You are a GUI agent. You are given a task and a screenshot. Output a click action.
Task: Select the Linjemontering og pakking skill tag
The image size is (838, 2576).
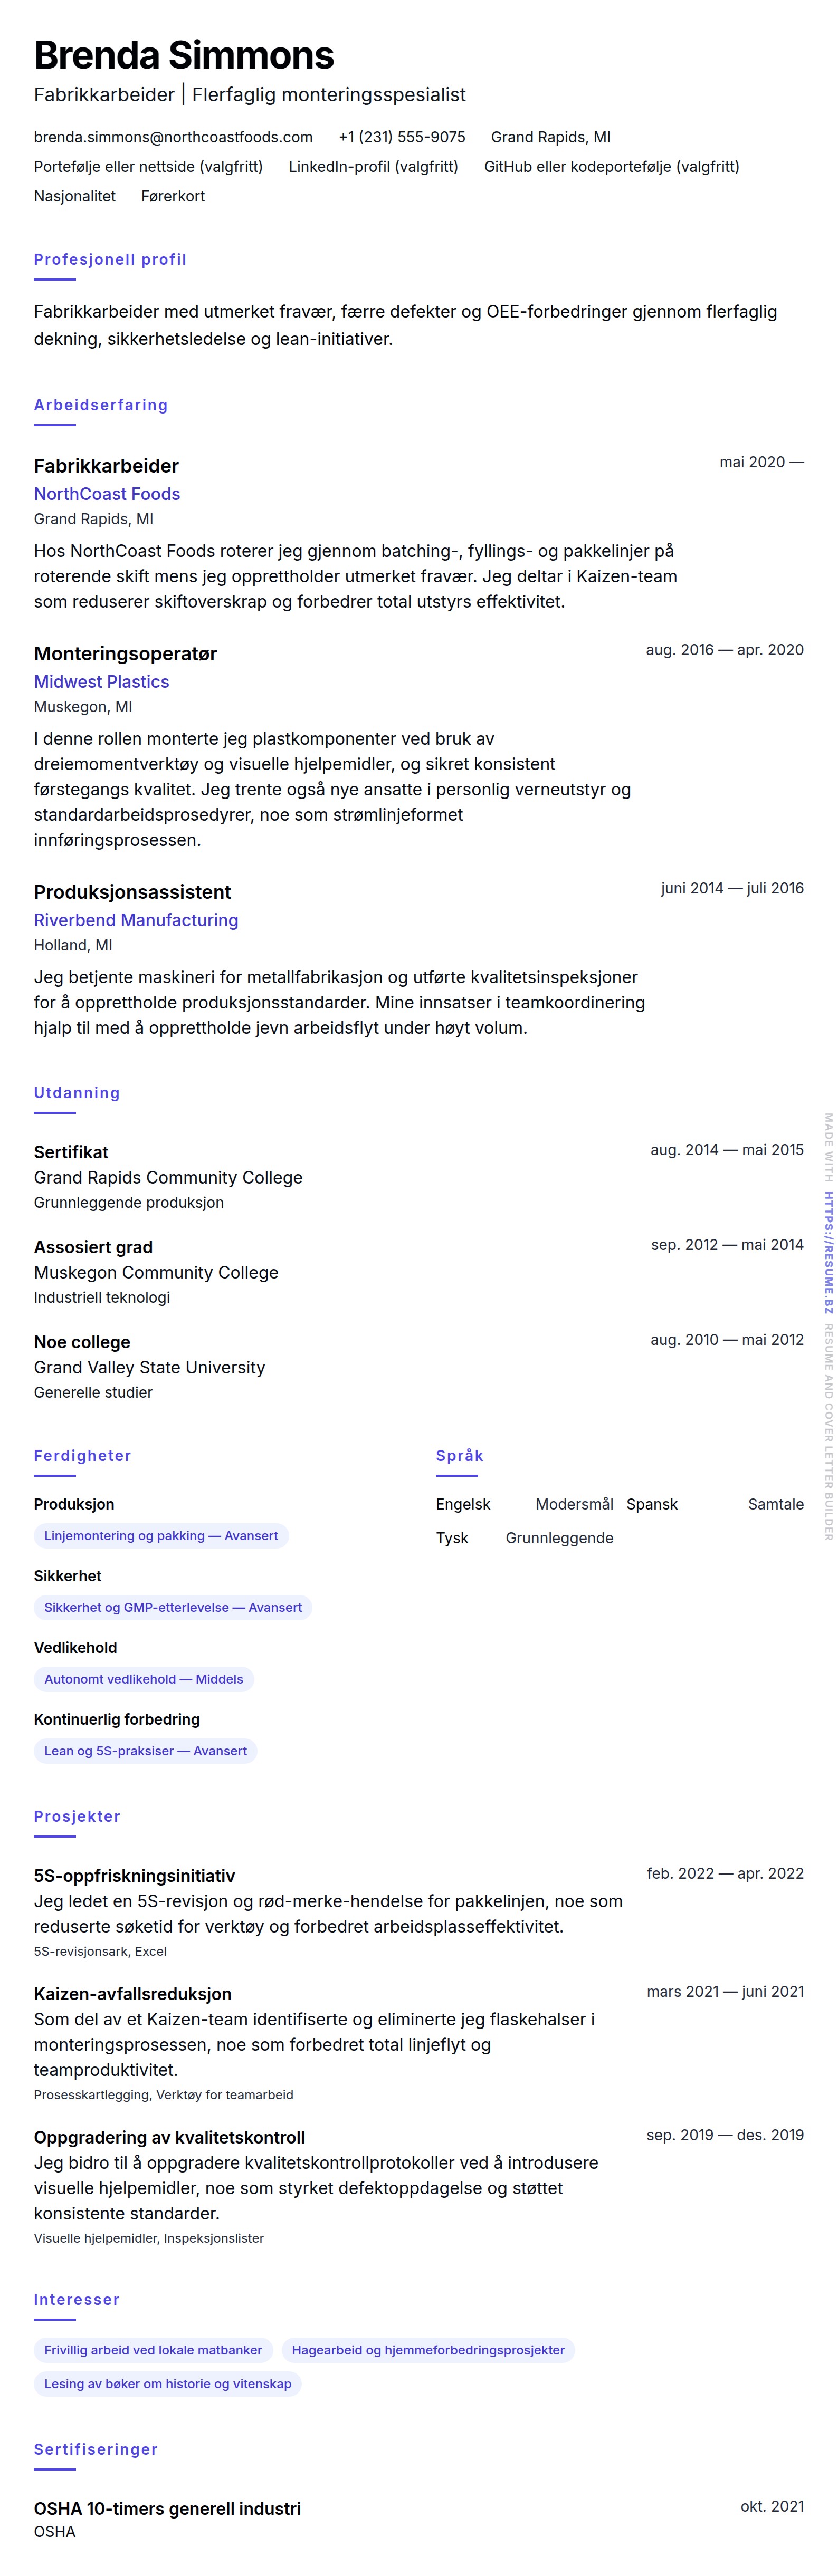[161, 1536]
